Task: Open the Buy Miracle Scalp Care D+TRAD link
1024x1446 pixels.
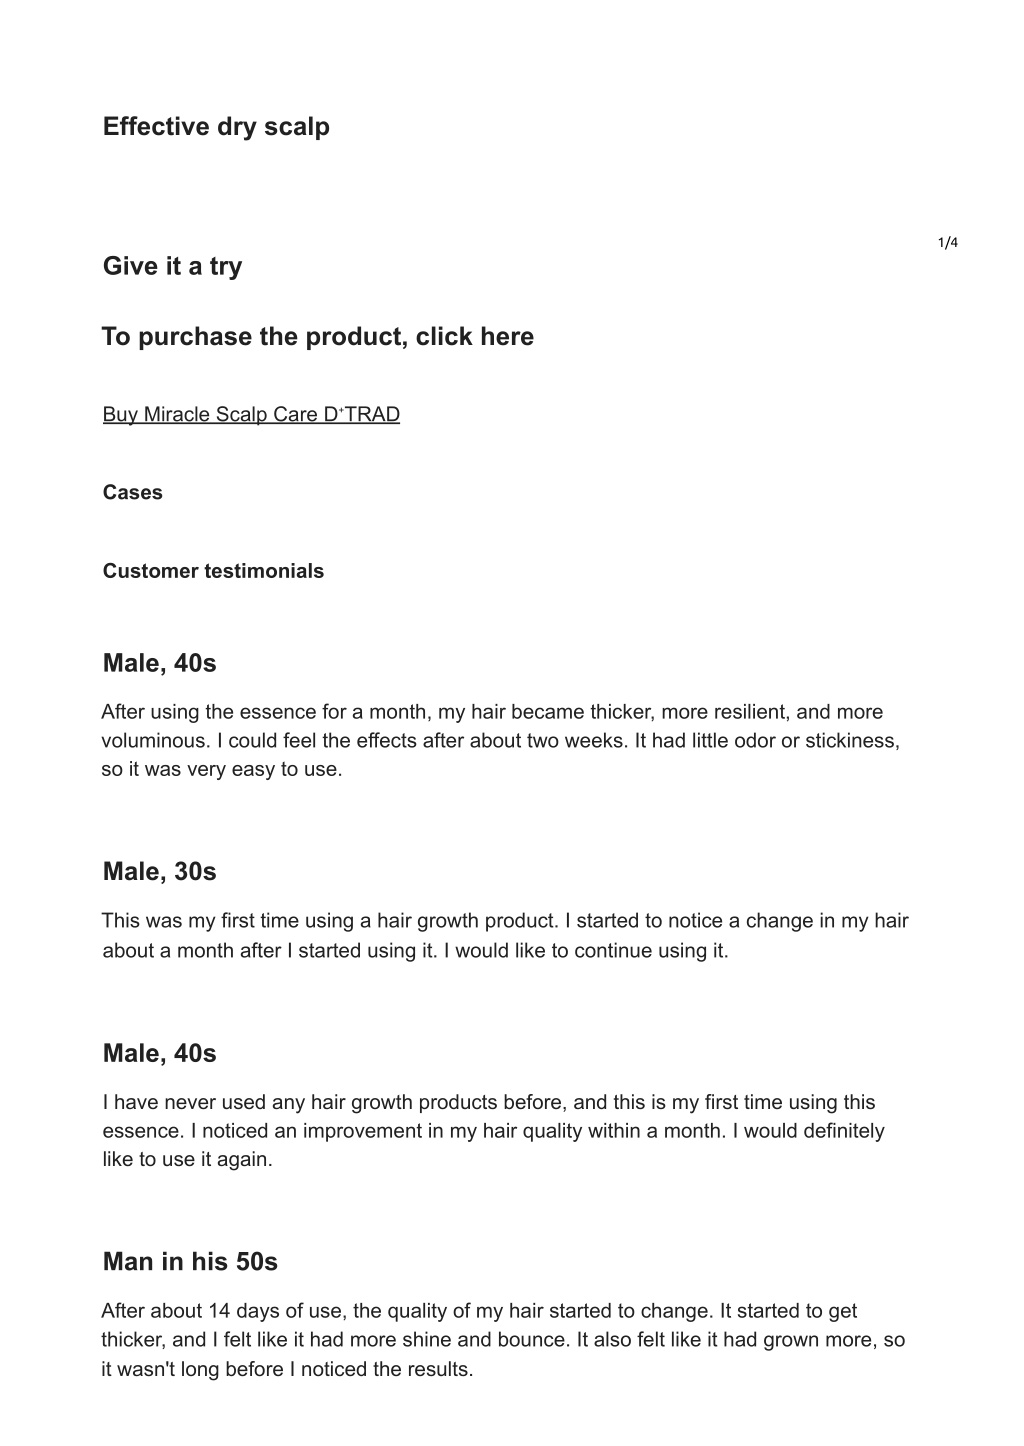Action: 251,414
